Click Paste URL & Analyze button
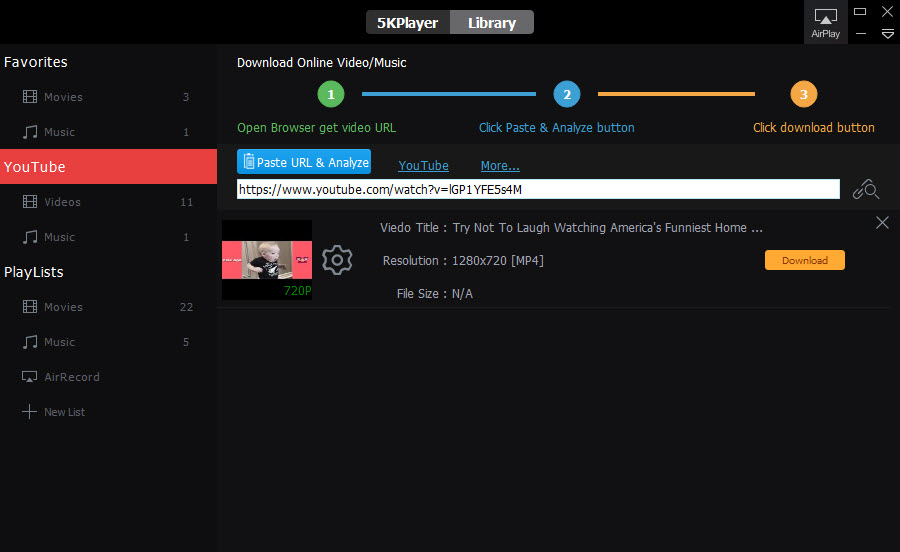This screenshot has width=900, height=552. [304, 162]
